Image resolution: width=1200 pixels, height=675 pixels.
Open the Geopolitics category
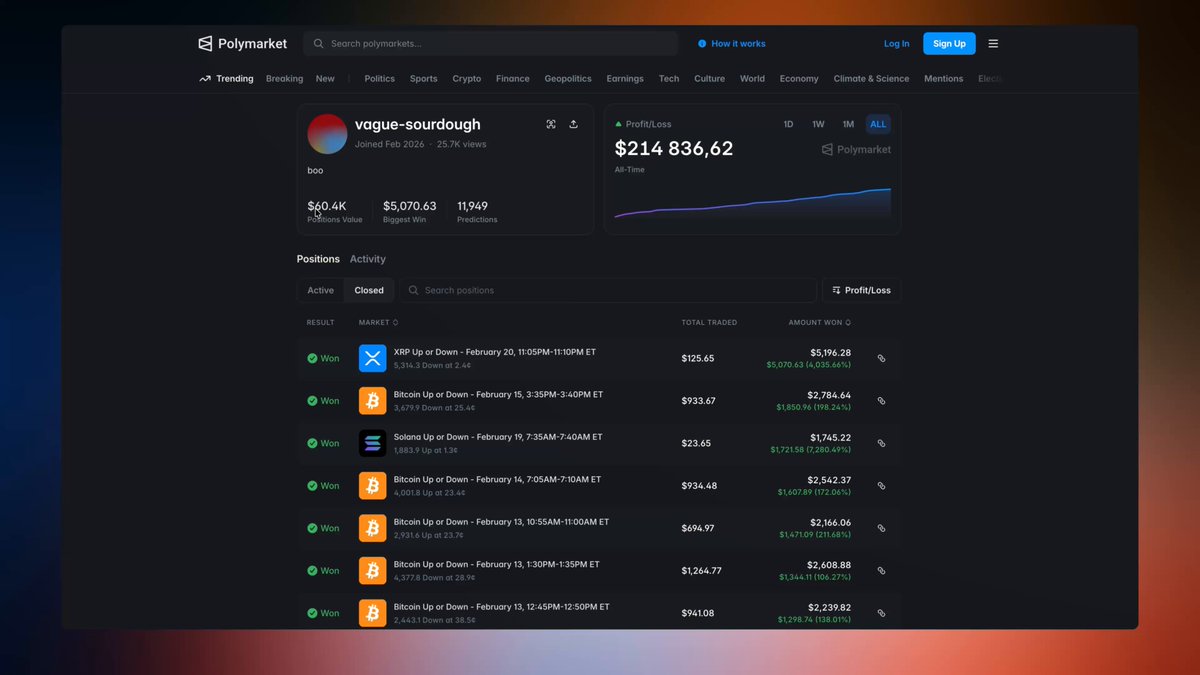(568, 78)
